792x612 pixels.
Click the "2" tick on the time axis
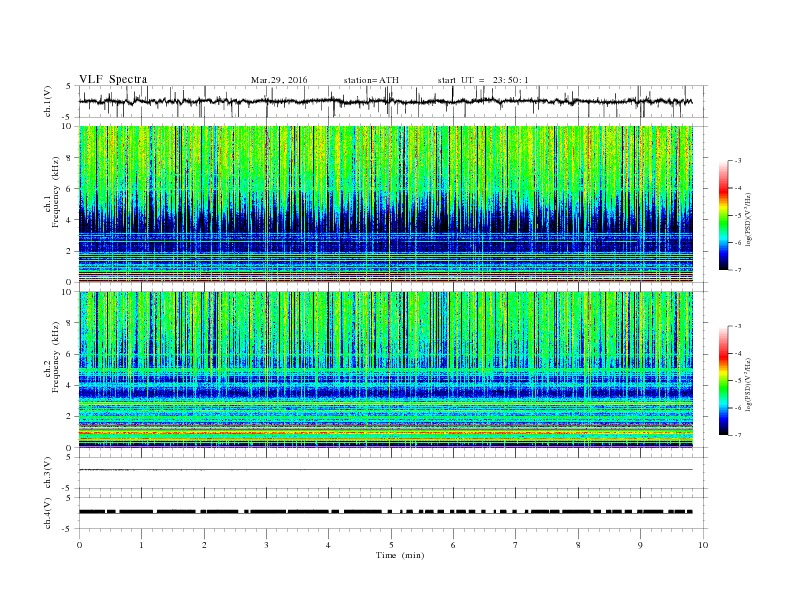click(204, 545)
